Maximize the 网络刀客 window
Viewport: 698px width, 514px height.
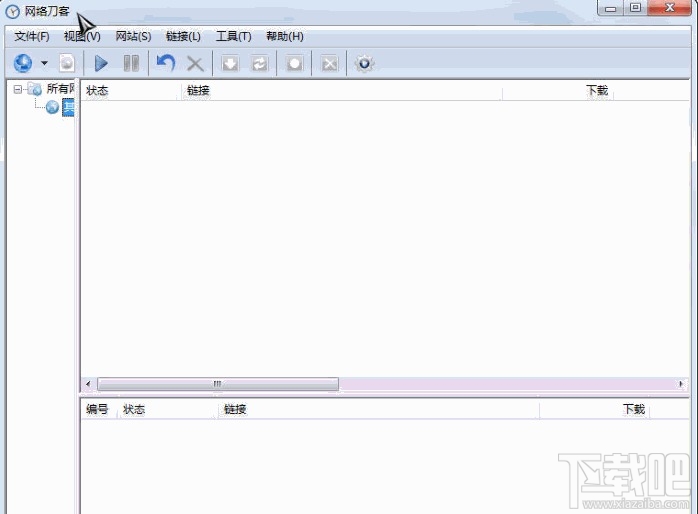click(x=635, y=8)
